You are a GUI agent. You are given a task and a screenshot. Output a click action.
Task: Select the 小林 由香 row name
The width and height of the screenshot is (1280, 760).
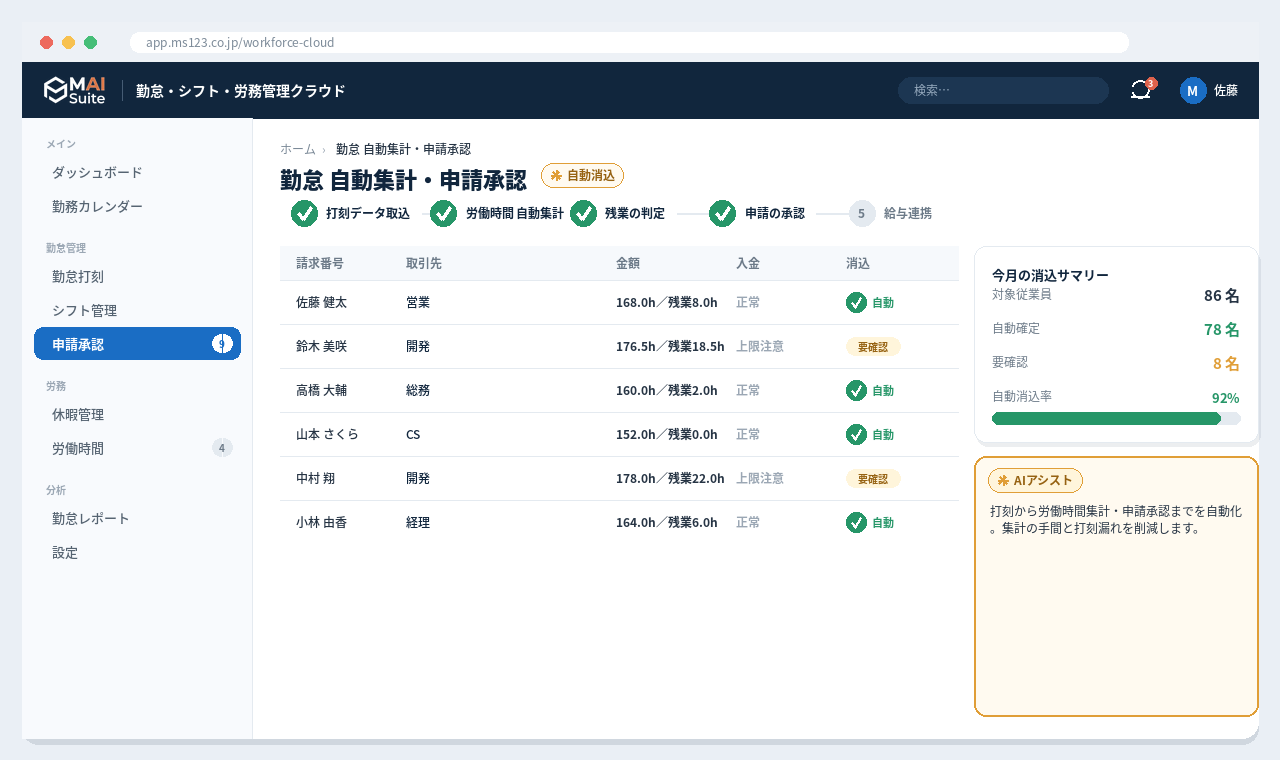[321, 522]
